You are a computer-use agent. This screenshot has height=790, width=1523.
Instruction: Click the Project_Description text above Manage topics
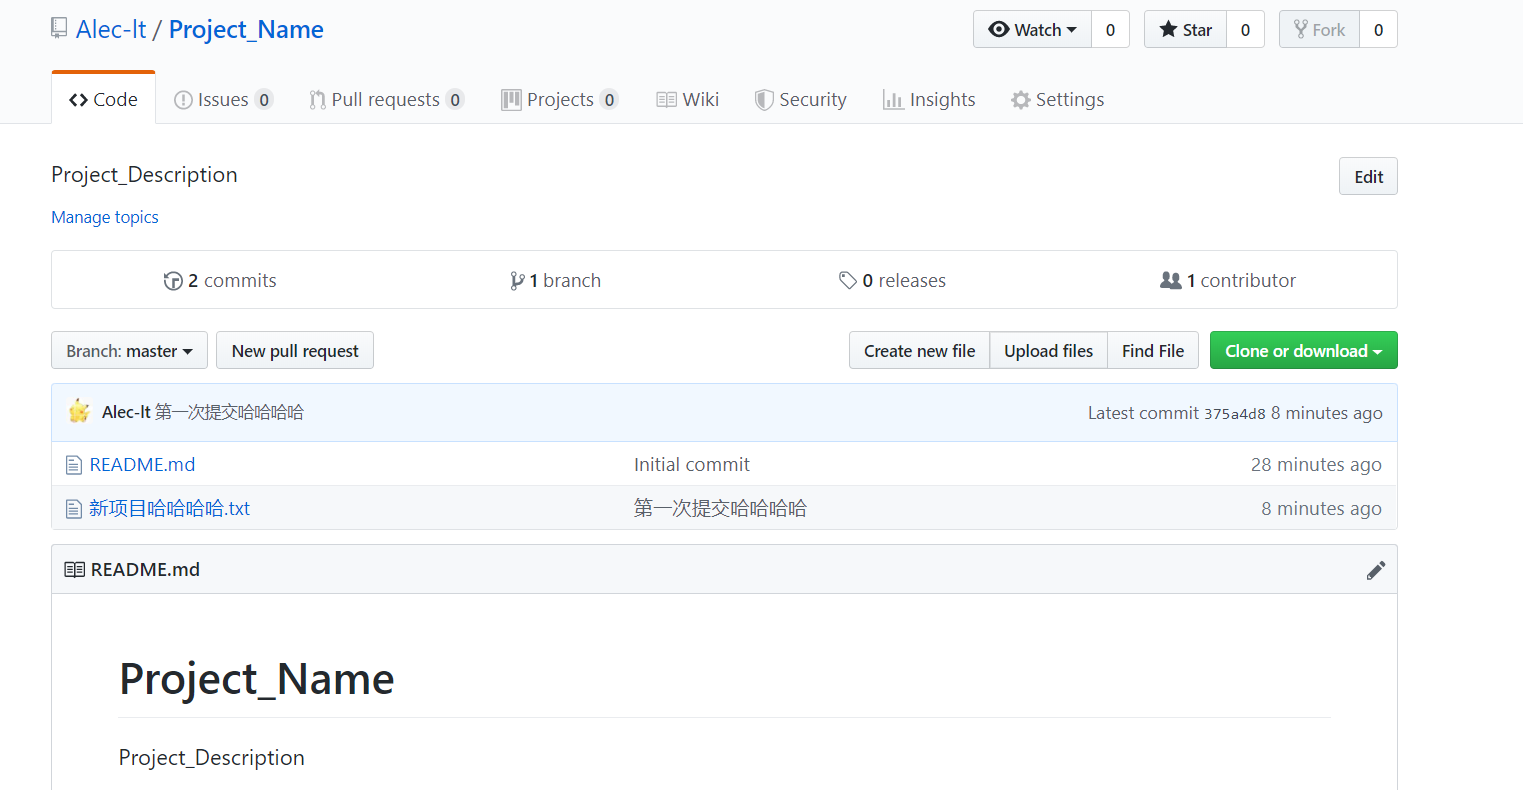[144, 175]
